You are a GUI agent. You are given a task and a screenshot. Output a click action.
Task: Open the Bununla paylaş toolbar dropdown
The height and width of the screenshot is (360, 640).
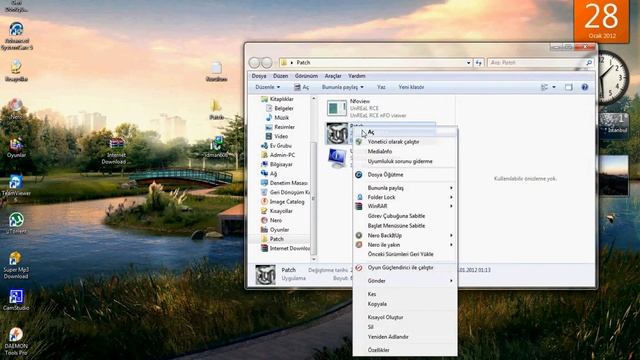pos(342,87)
